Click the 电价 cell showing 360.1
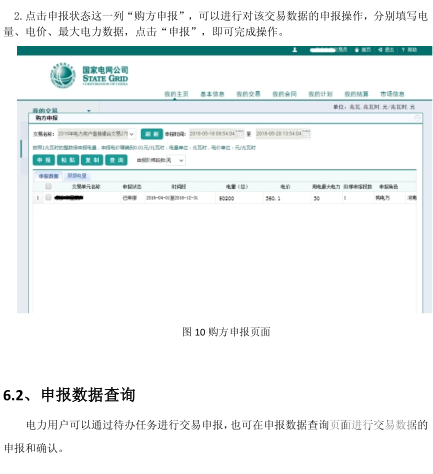The width and height of the screenshot is (433, 474). point(286,198)
